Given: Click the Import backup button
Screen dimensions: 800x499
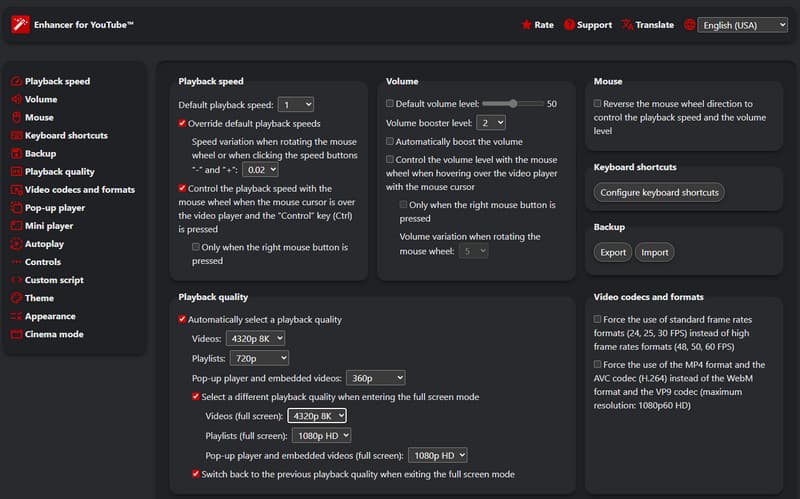Looking at the screenshot, I should tap(655, 253).
